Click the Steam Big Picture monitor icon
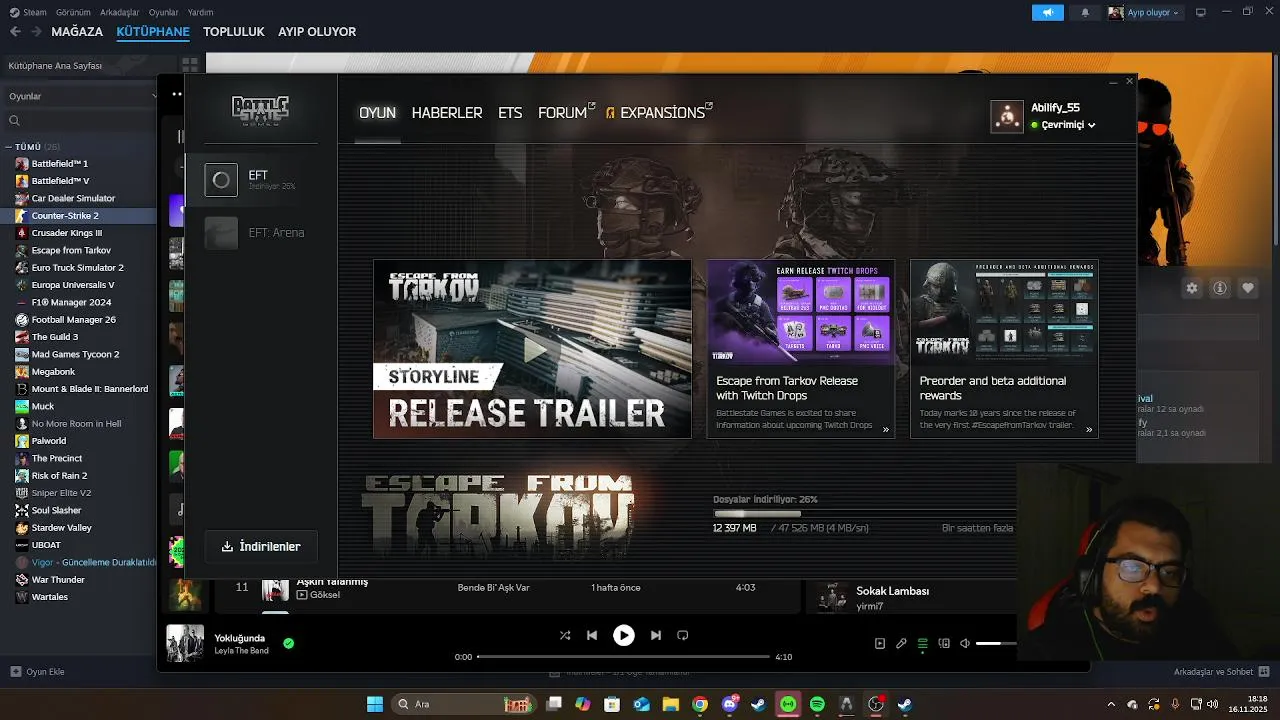1280x720 pixels. pyautogui.click(x=1201, y=12)
